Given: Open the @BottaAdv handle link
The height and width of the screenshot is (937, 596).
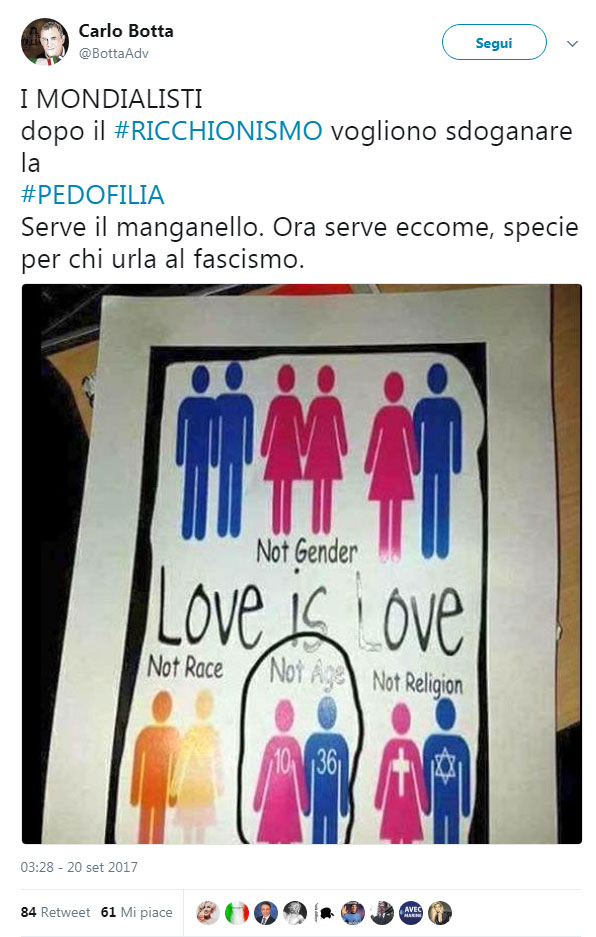Looking at the screenshot, I should point(114,53).
